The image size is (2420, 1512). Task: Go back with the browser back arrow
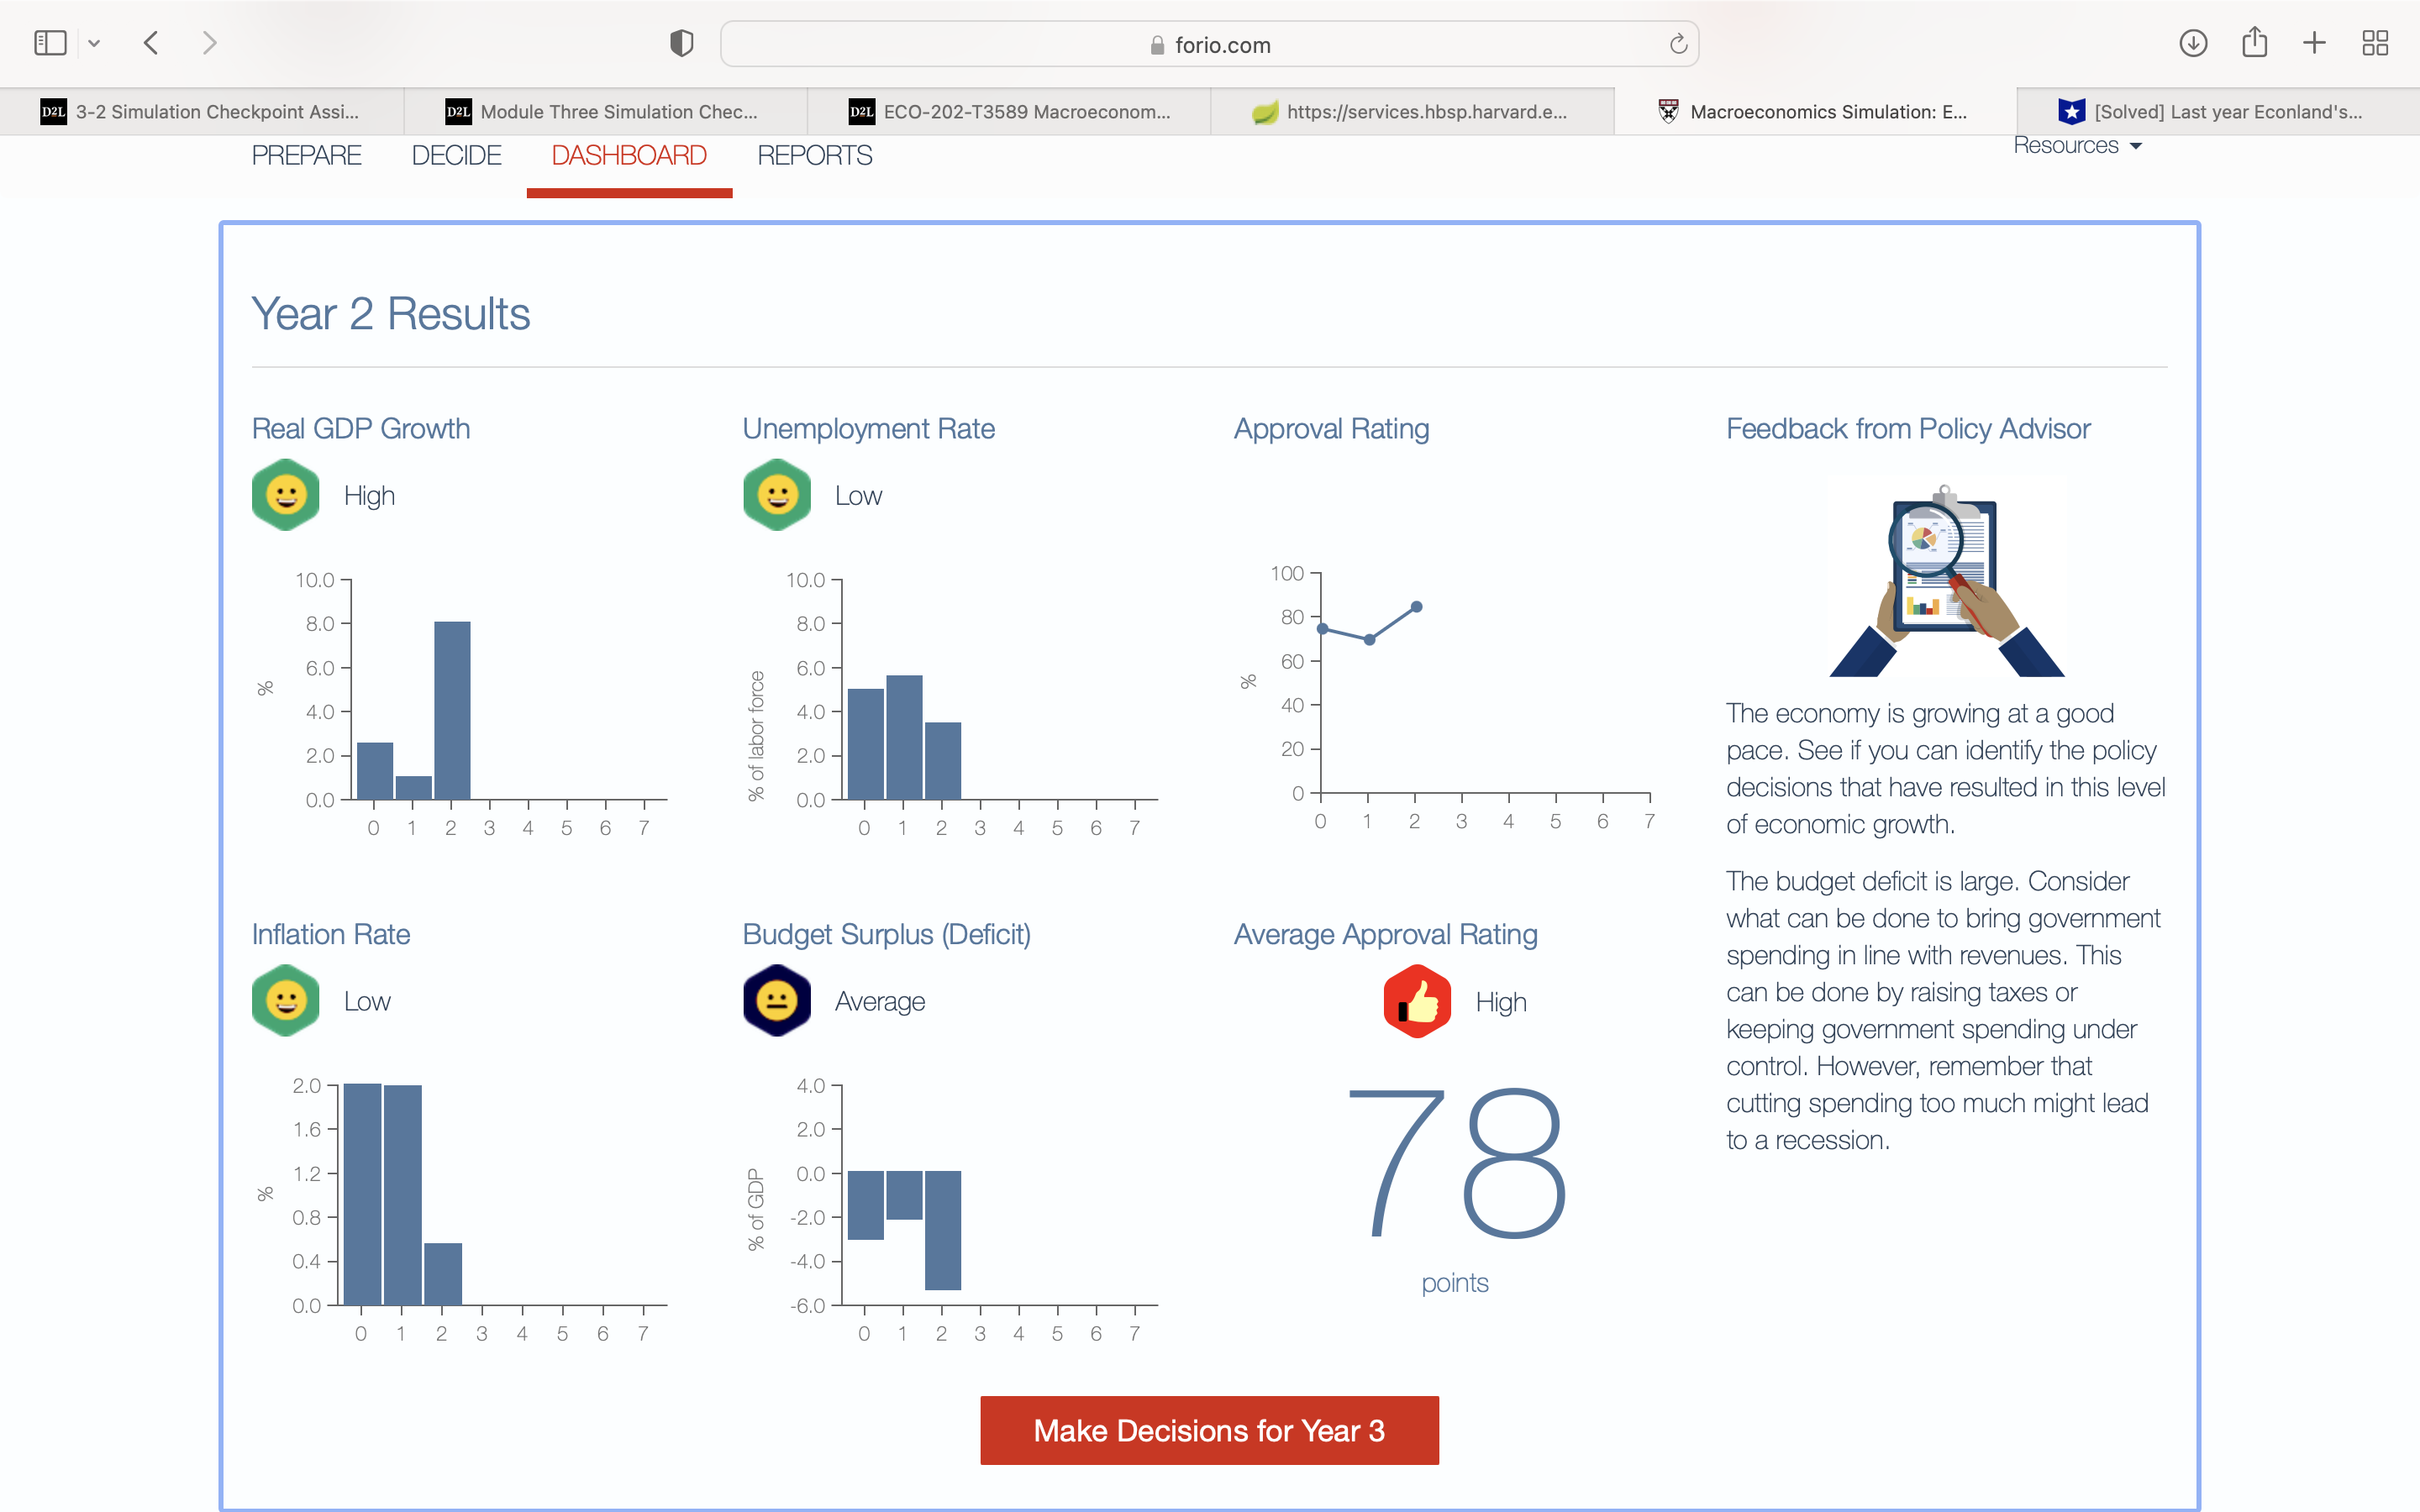pos(152,43)
